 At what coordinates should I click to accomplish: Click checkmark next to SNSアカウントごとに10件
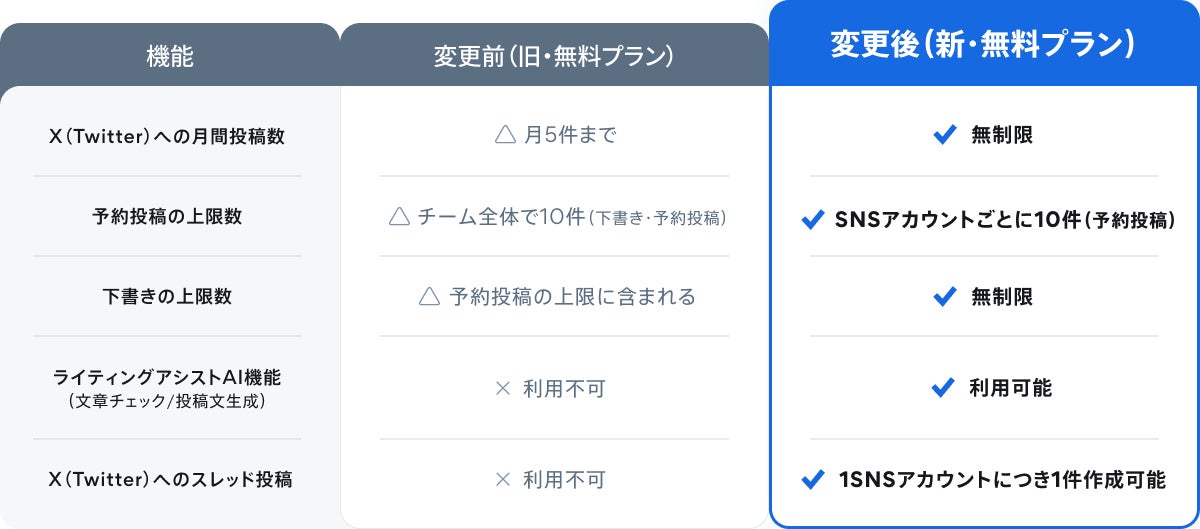pyautogui.click(x=812, y=220)
